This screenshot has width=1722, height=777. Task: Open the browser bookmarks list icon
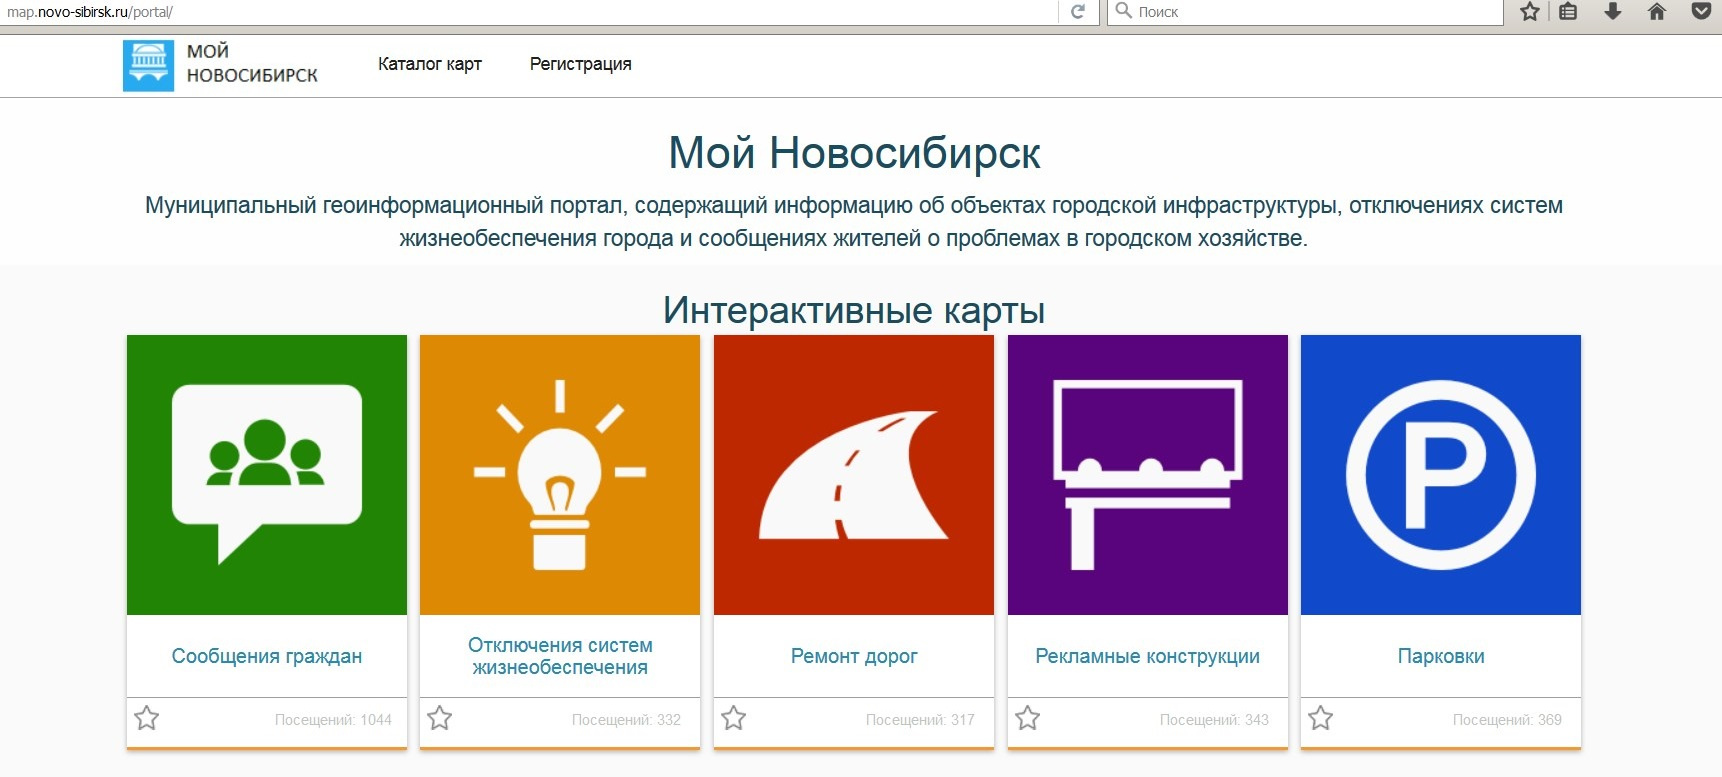point(1568,12)
